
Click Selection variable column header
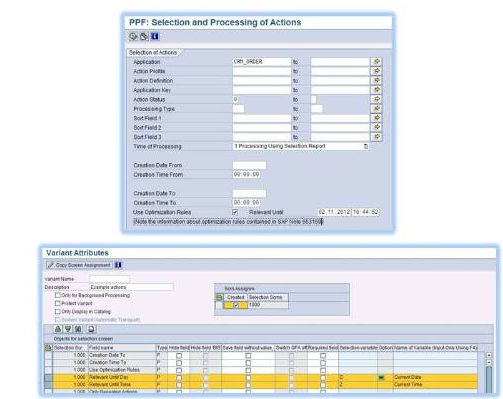tap(358, 348)
